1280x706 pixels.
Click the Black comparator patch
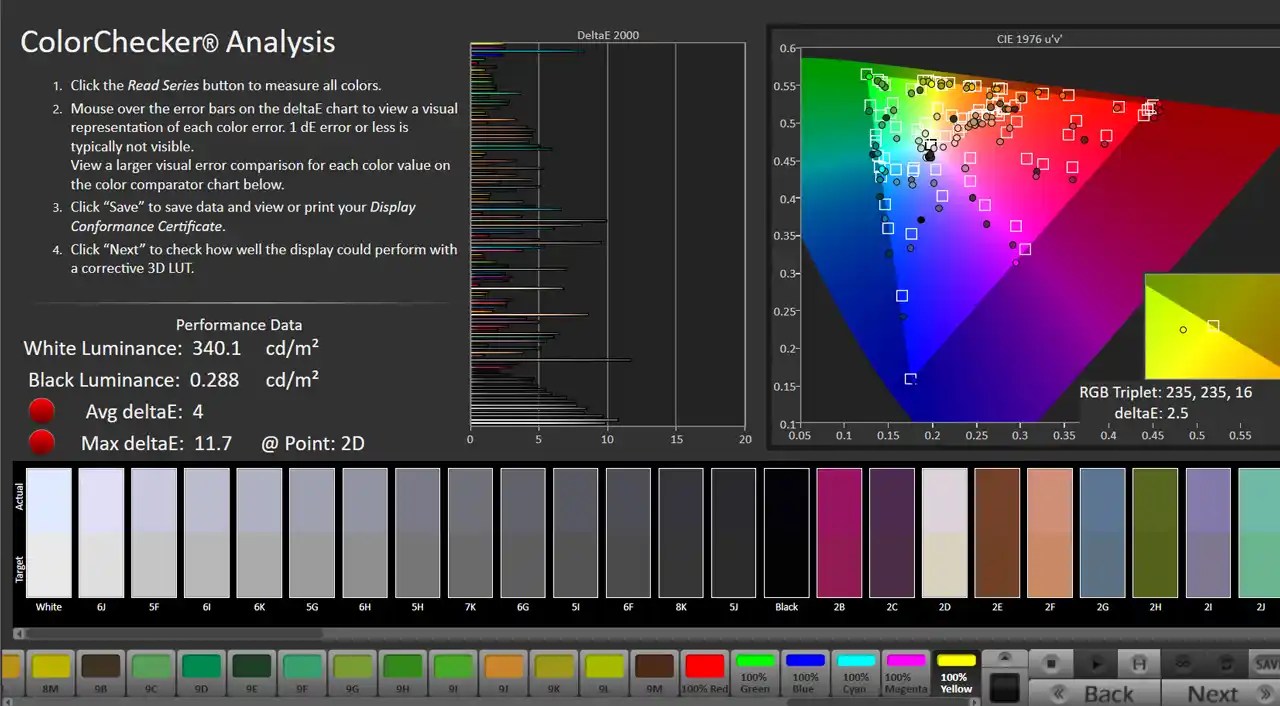coord(787,533)
